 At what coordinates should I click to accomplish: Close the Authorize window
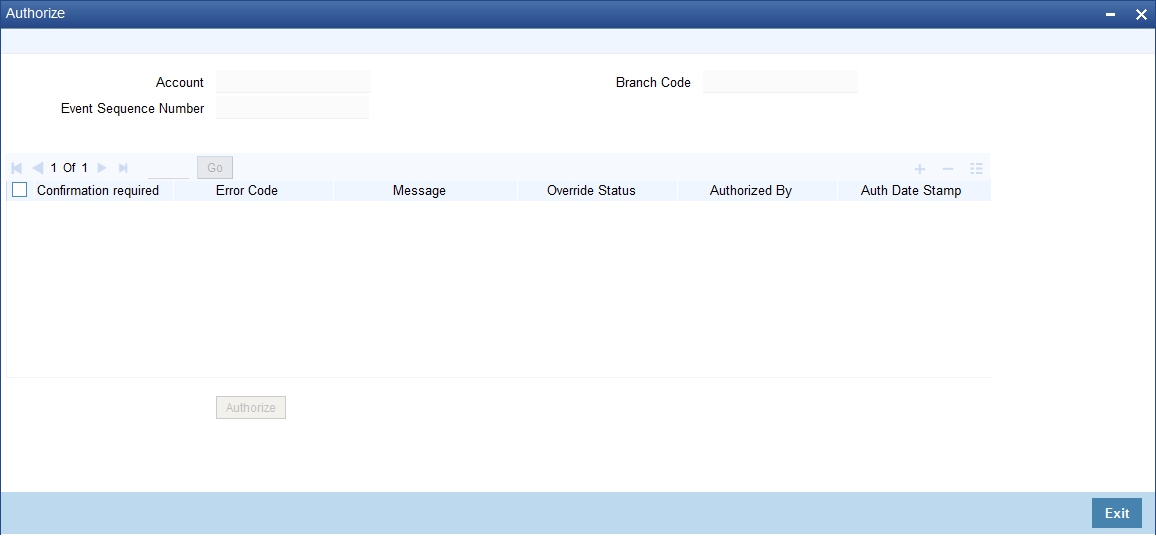coord(1141,14)
